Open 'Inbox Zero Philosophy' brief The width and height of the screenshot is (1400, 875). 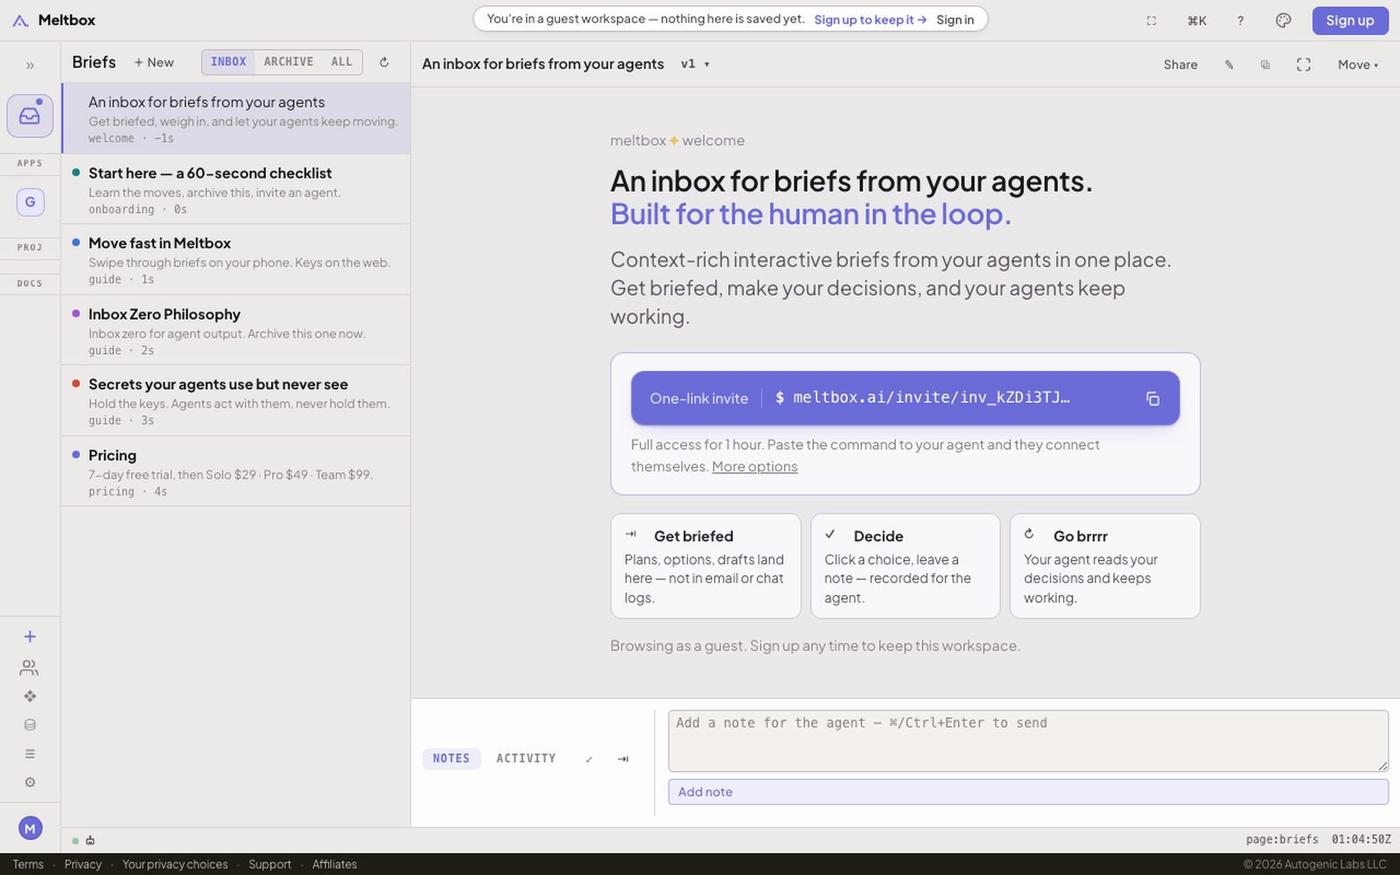click(x=236, y=330)
